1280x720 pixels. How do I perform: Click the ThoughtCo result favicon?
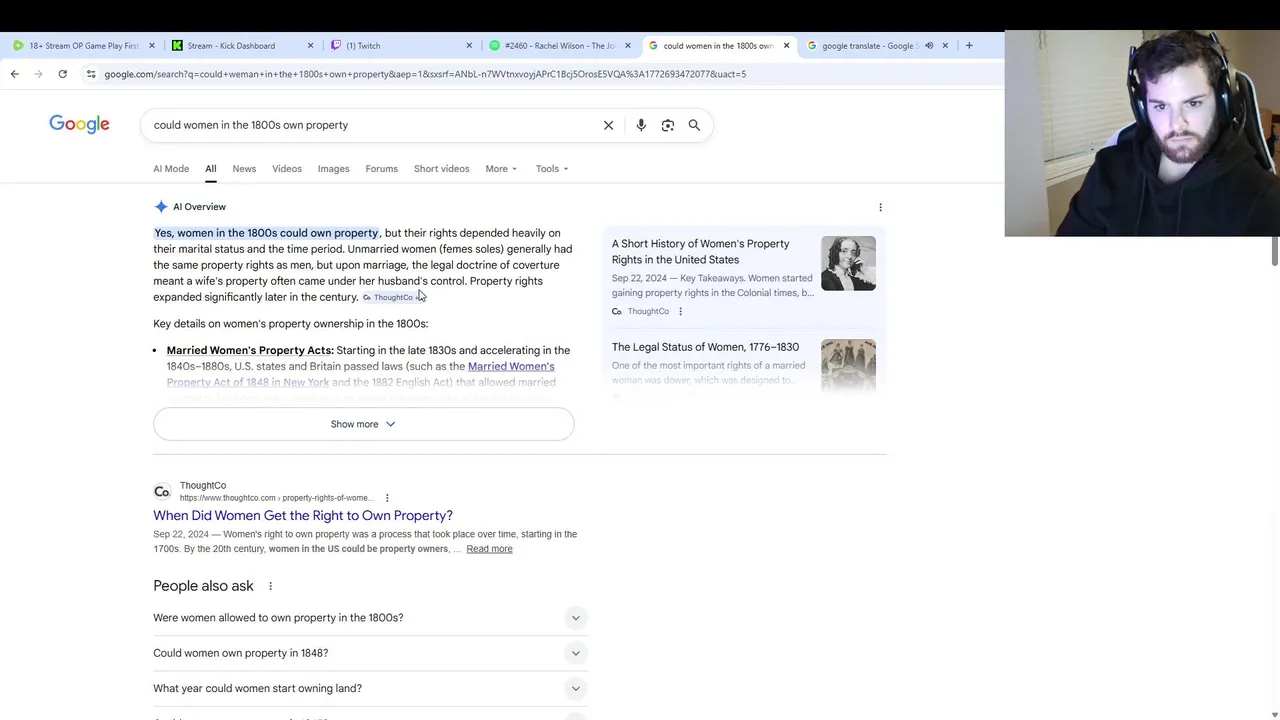coord(162,491)
